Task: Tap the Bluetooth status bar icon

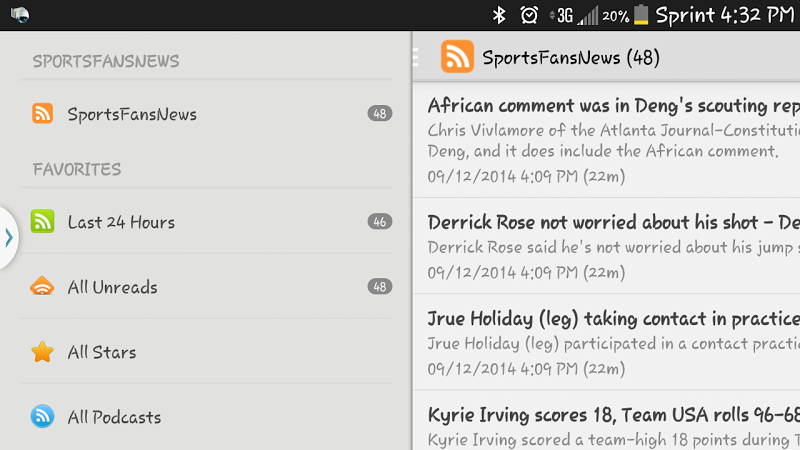Action: pyautogui.click(x=498, y=15)
